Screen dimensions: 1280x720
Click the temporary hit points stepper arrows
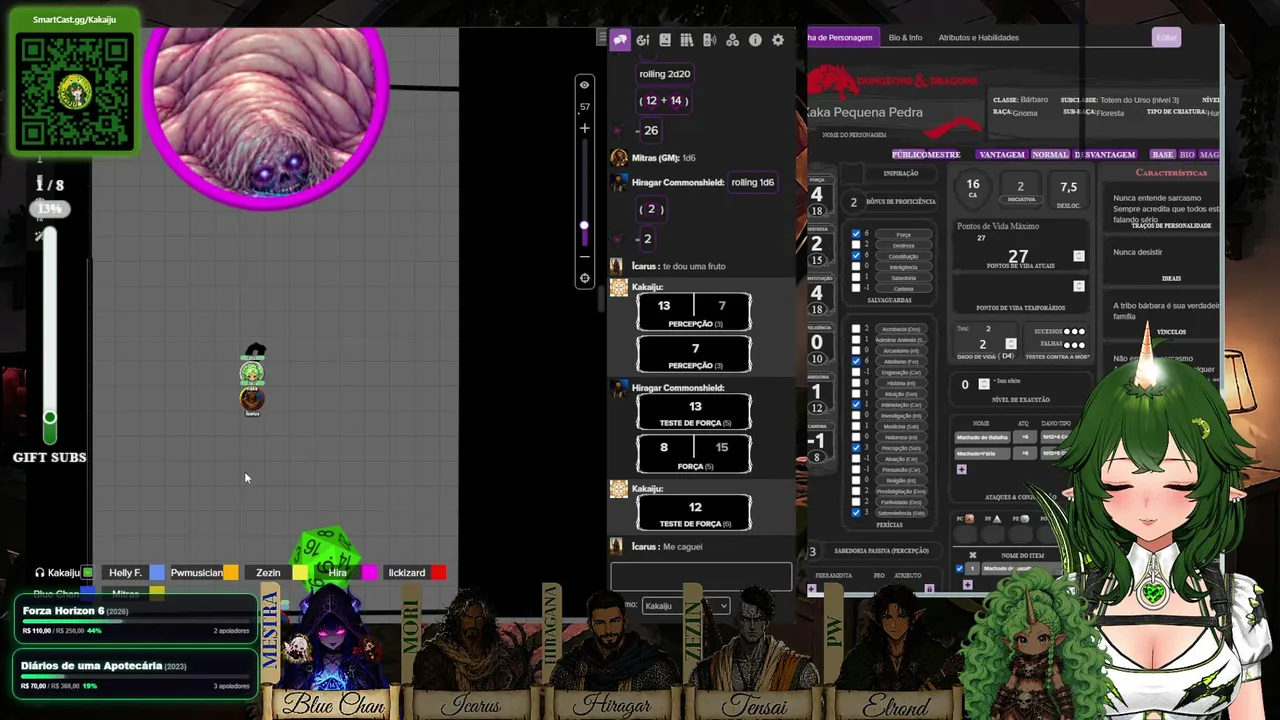click(x=1078, y=286)
